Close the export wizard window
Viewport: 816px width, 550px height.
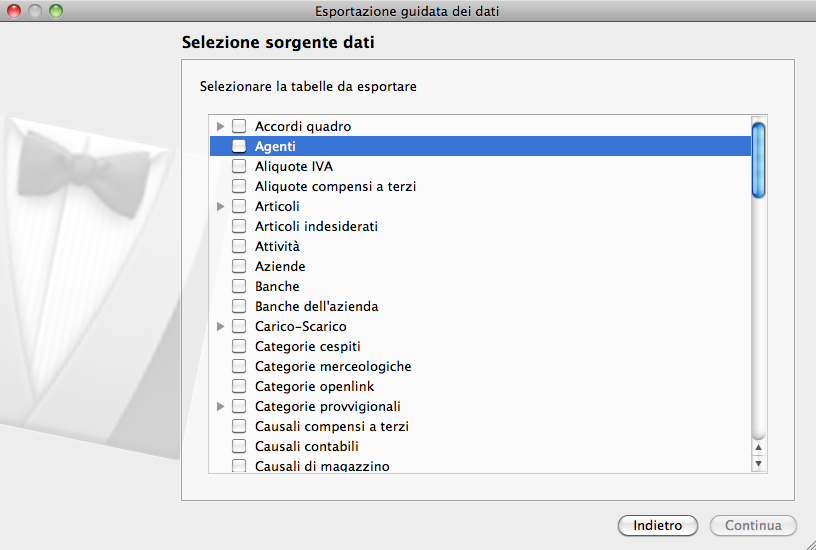(x=14, y=11)
